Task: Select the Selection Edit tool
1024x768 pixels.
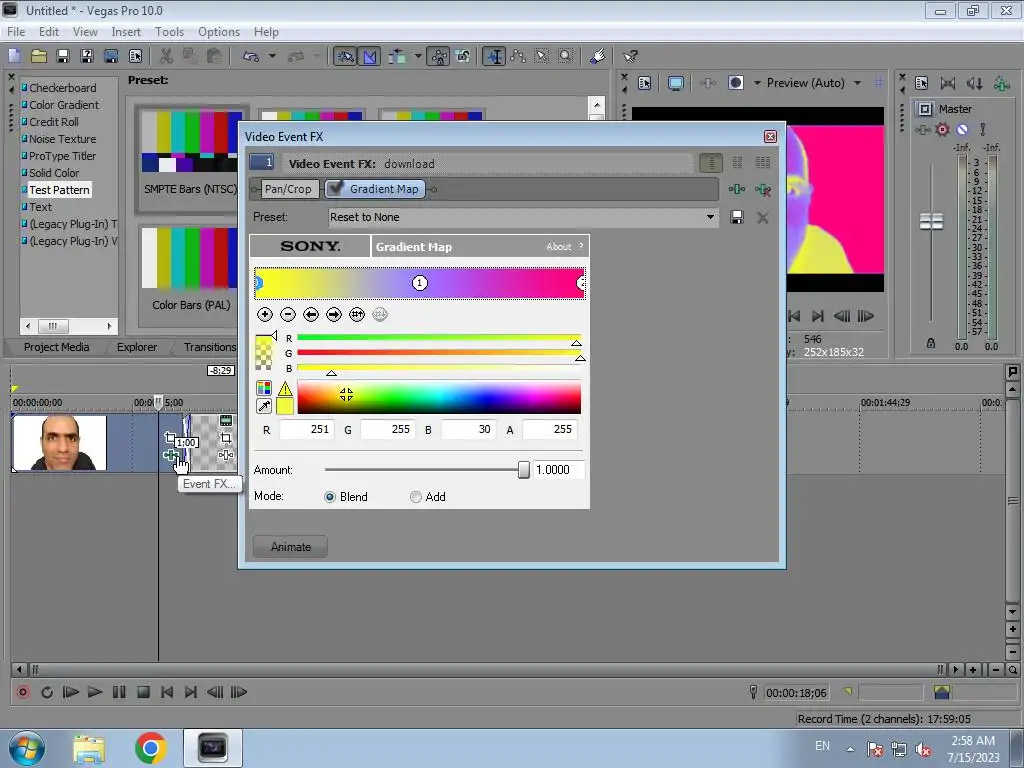Action: tap(542, 56)
